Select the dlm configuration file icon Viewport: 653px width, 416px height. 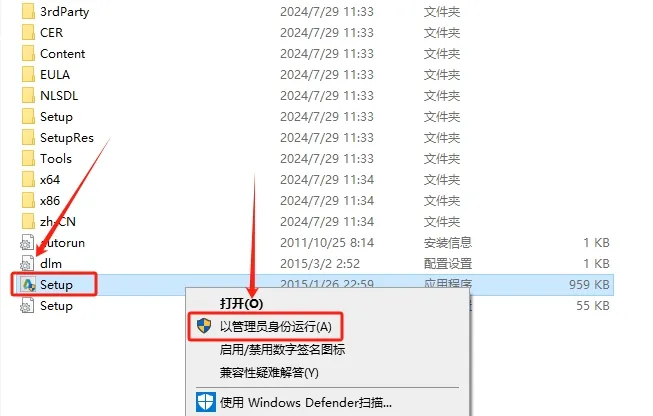pos(27,264)
